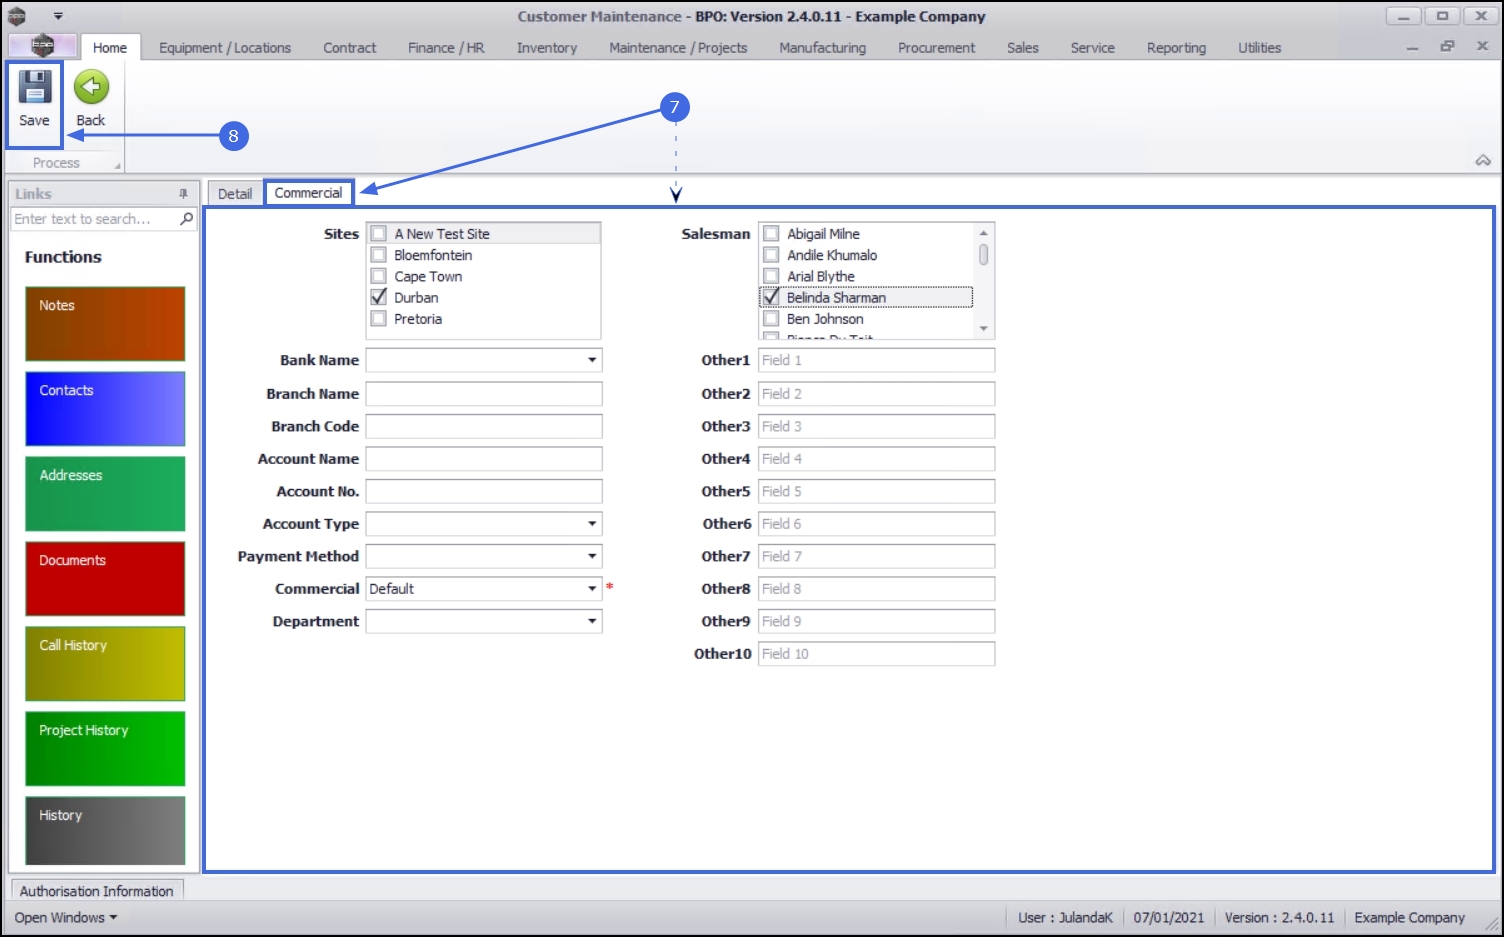Click the Links panel pin icon
Screen dimensions: 1504x937
pos(183,194)
